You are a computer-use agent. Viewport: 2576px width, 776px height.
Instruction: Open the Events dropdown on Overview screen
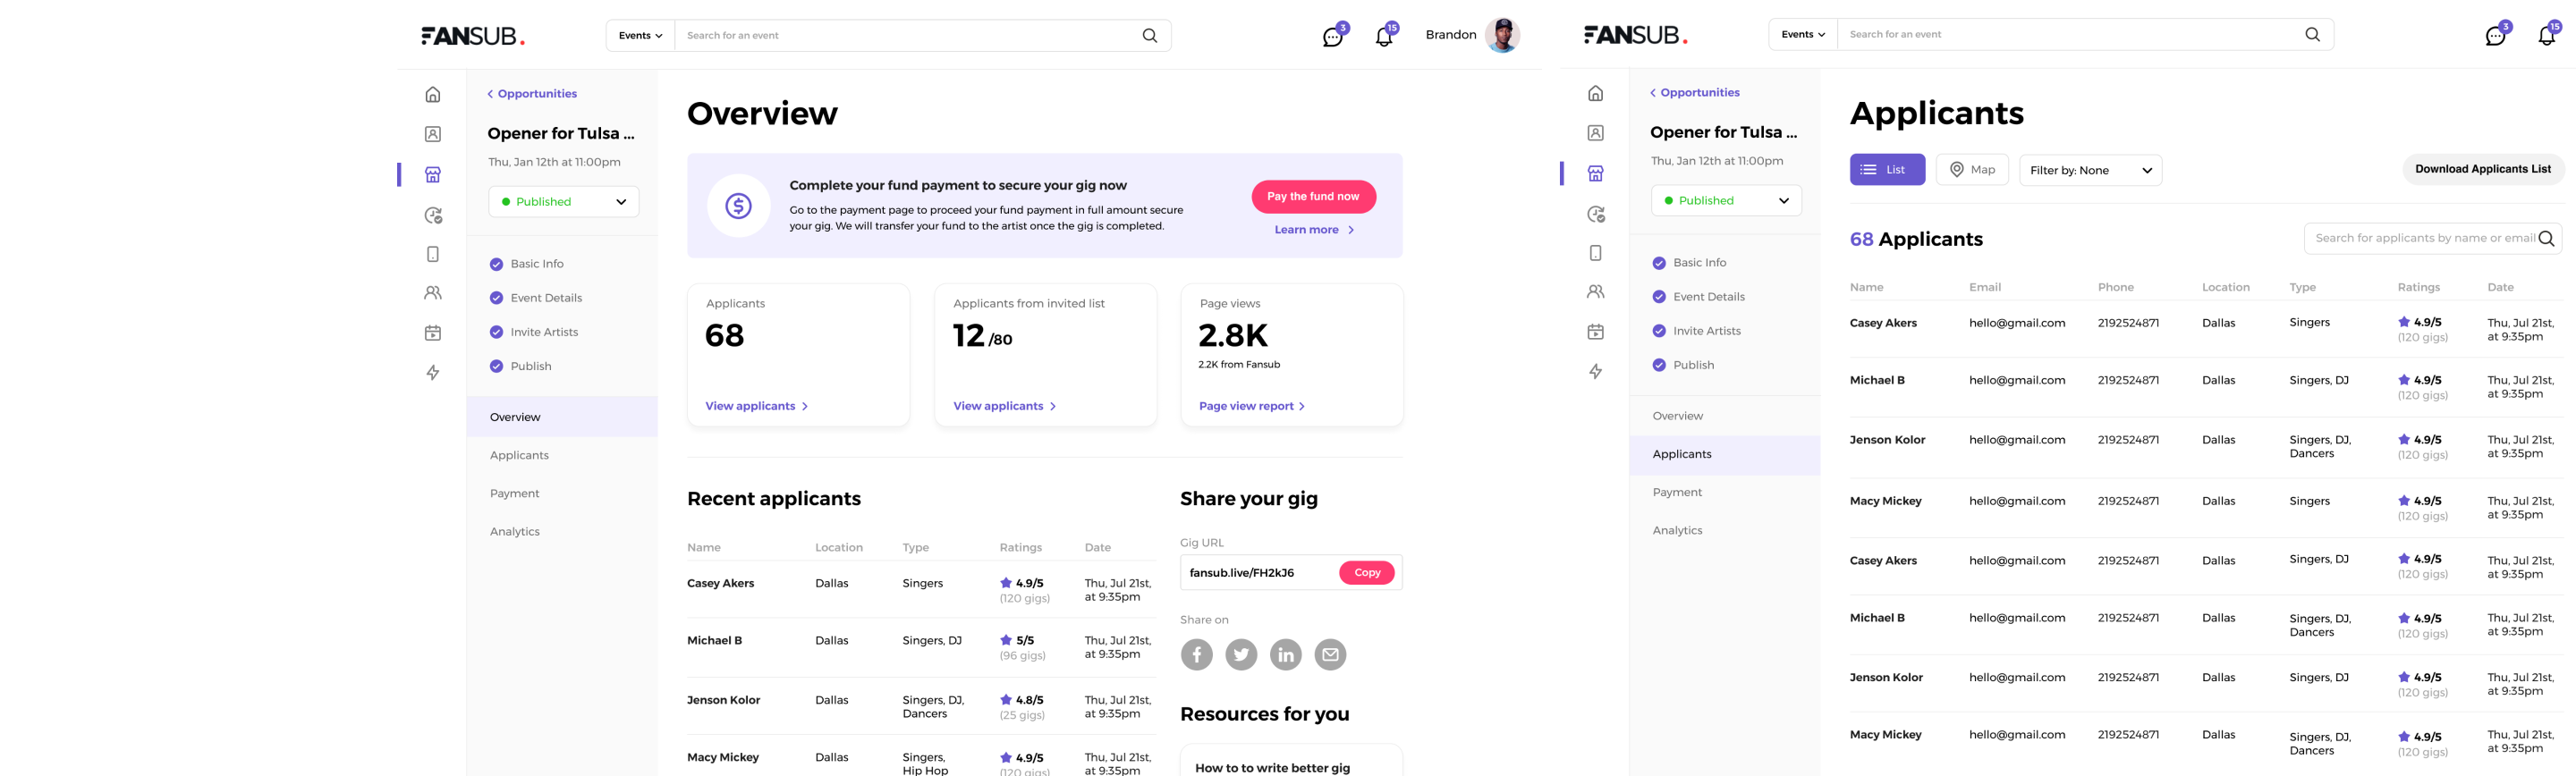640,35
